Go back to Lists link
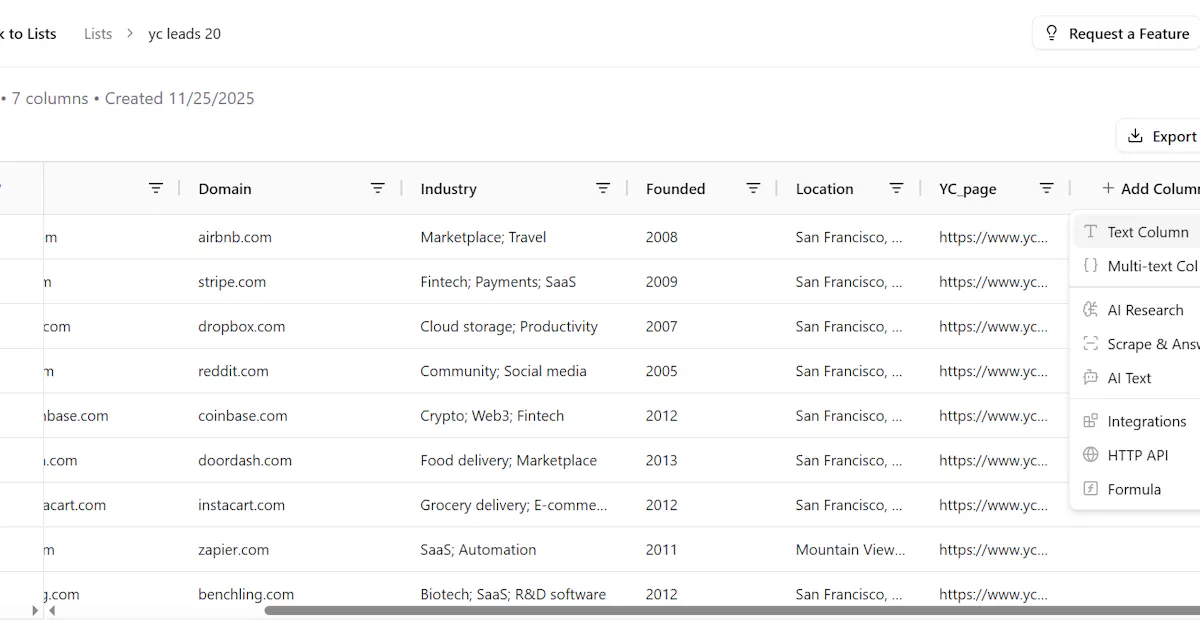The image size is (1200, 630). (x=28, y=33)
